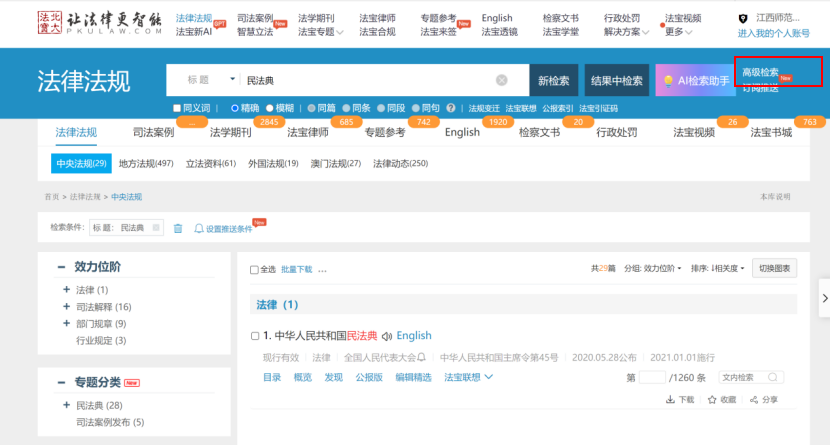Open the 标题 search field dropdown

click(x=211, y=80)
